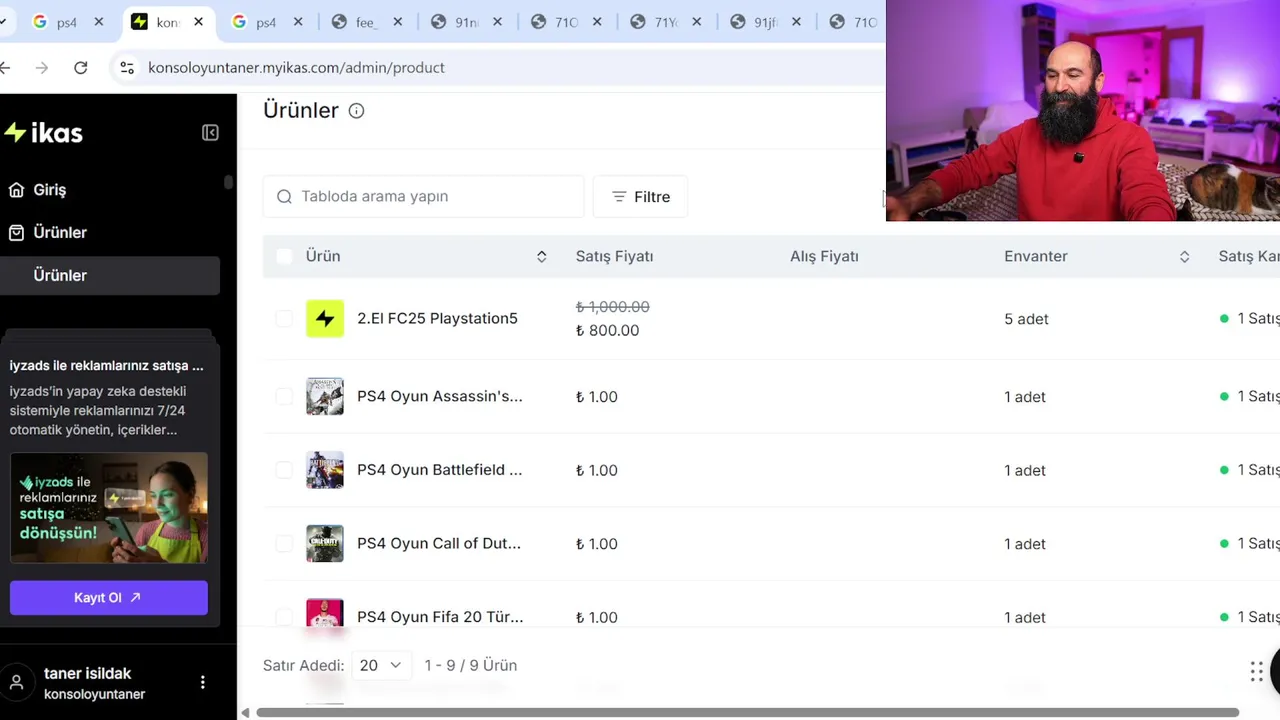This screenshot has width=1280, height=720.
Task: Click the browser back arrow
Action: [x=6, y=68]
